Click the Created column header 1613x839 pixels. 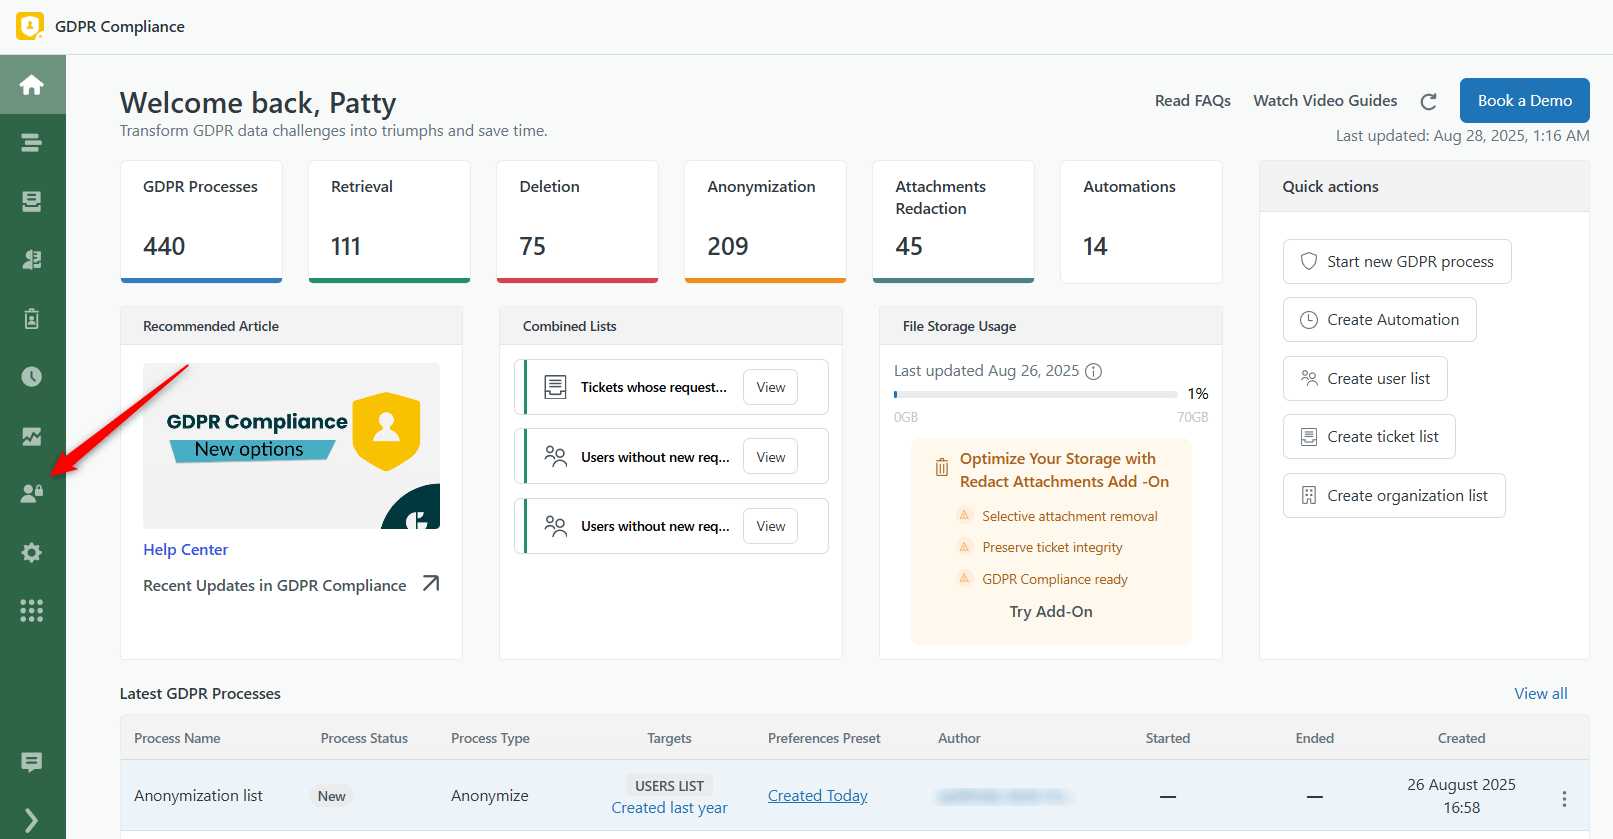coord(1461,739)
